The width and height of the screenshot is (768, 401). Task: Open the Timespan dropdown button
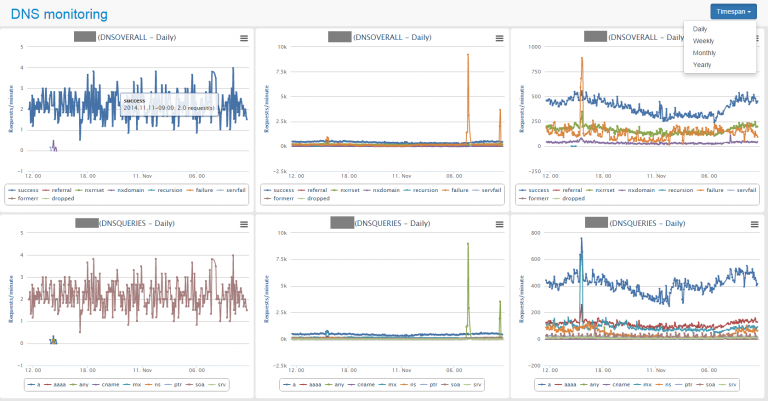(733, 12)
